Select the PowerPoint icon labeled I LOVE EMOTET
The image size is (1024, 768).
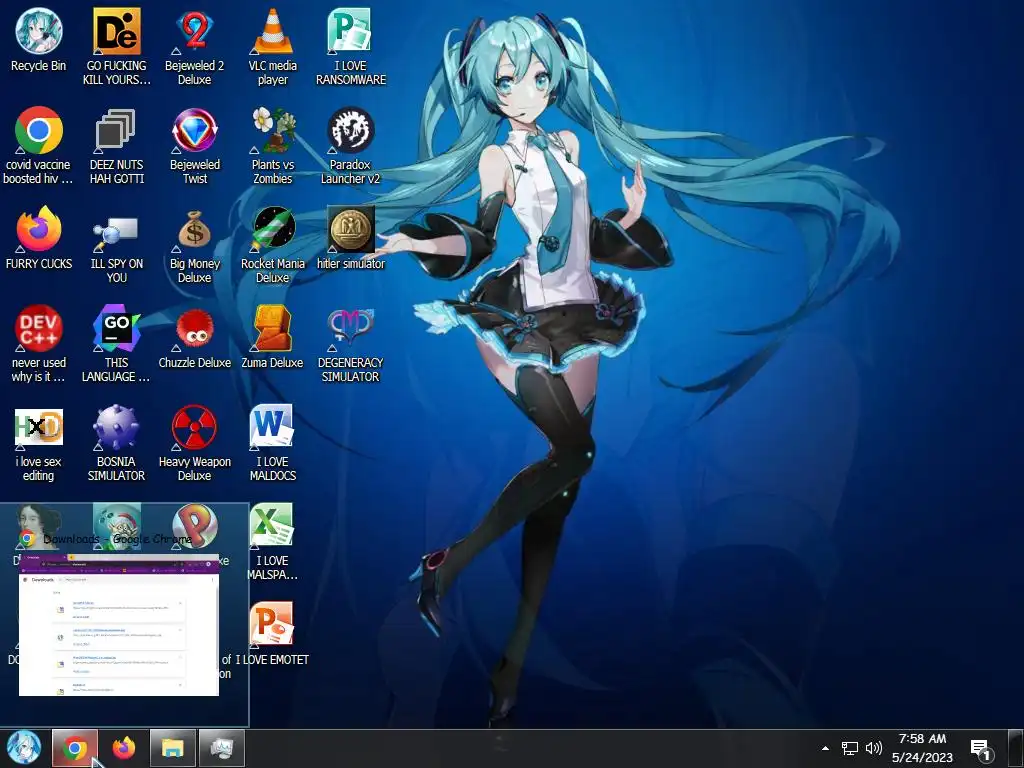272,626
